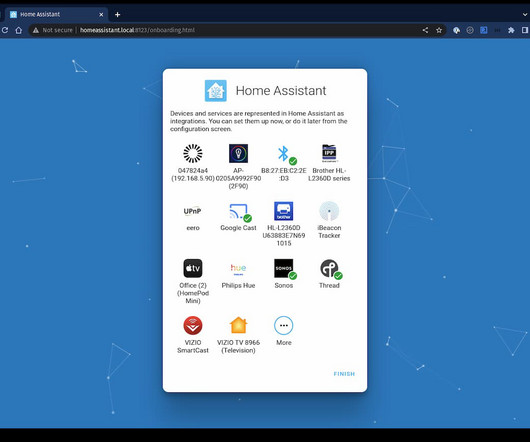The width and height of the screenshot is (530, 442).
Task: Bookmark this page with the star icon
Action: pos(439,30)
